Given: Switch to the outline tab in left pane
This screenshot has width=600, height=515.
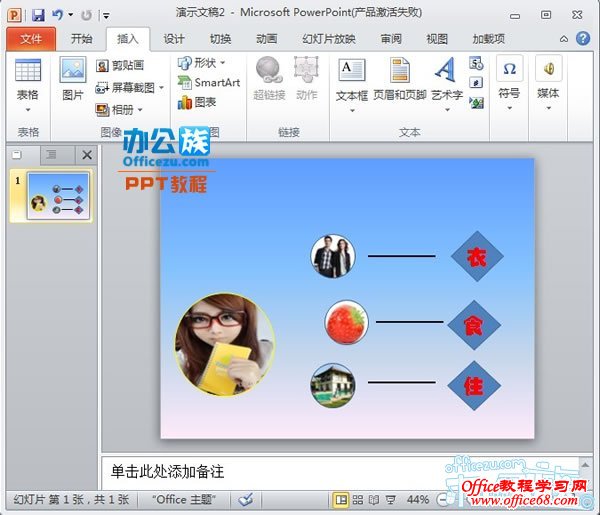Looking at the screenshot, I should [x=51, y=155].
